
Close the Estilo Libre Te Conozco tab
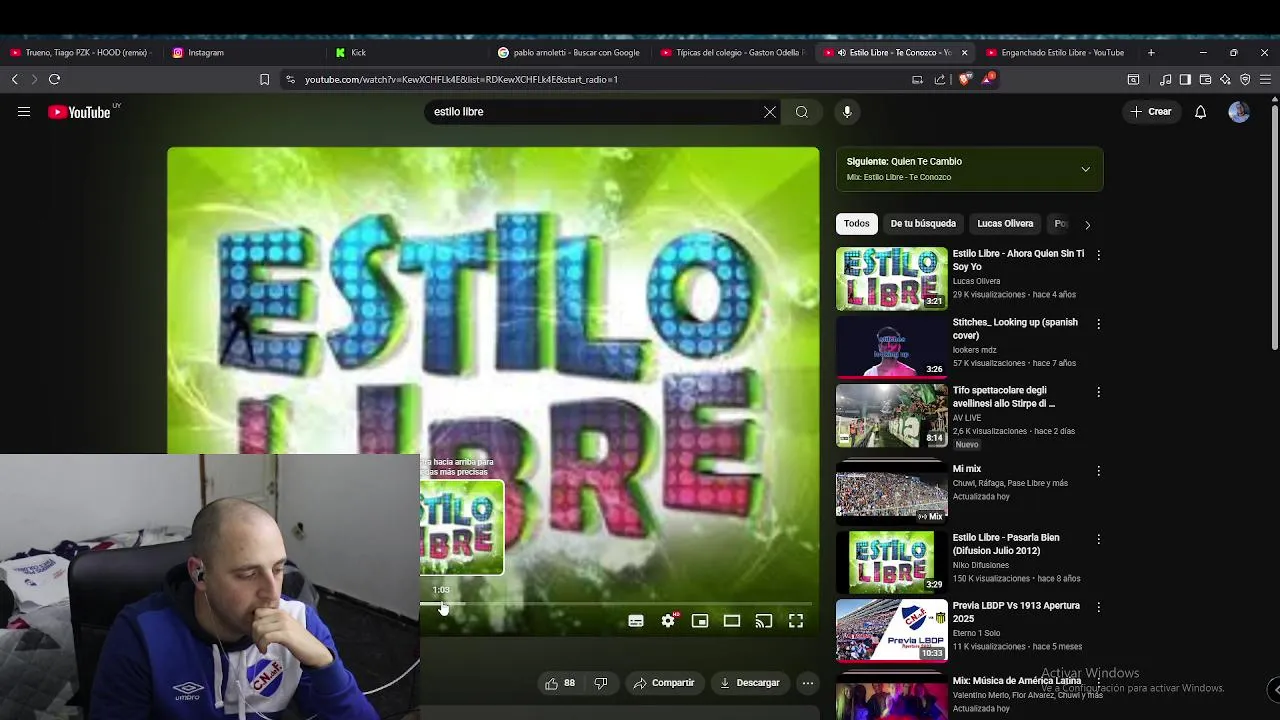coord(964,53)
